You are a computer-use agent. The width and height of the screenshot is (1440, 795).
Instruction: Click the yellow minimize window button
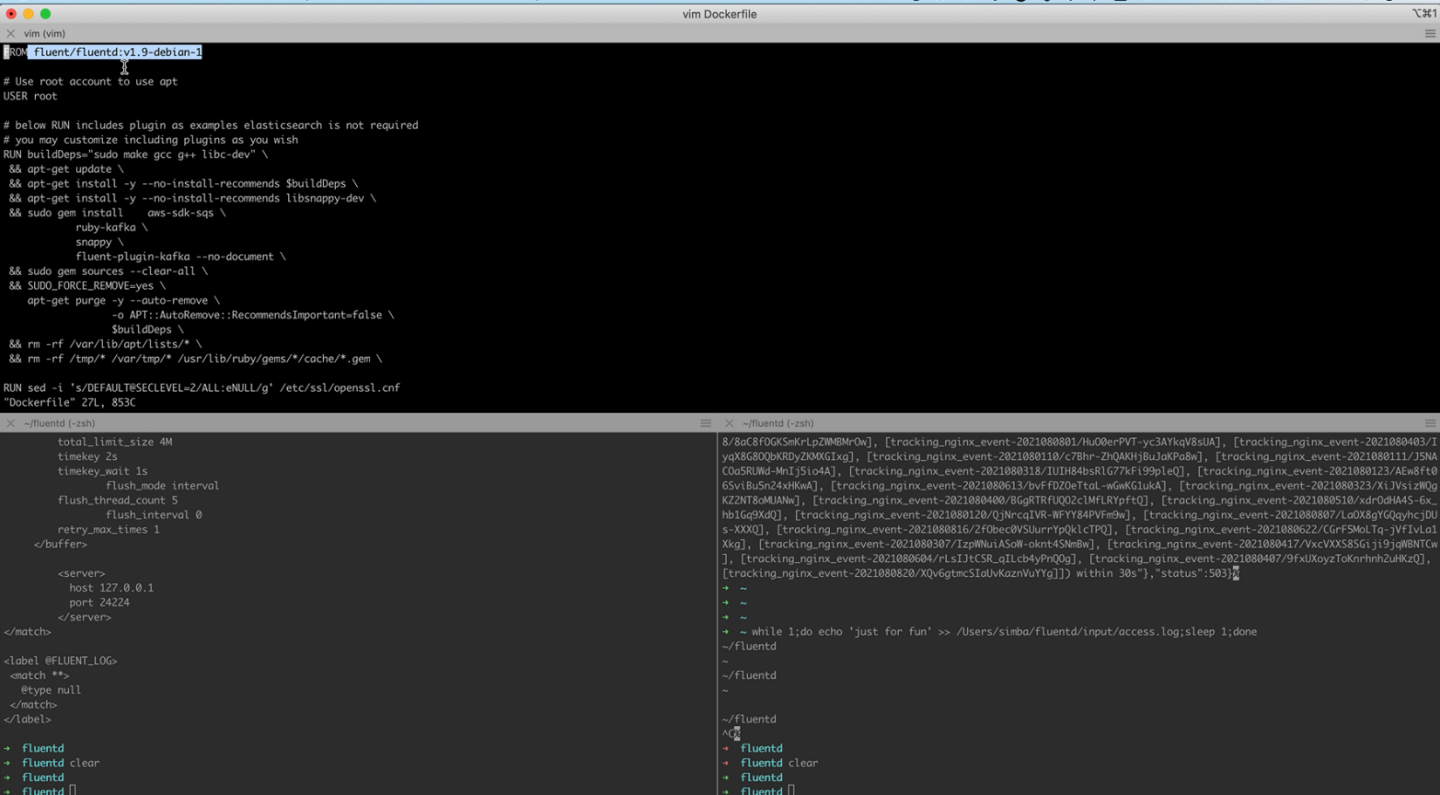pos(28,14)
